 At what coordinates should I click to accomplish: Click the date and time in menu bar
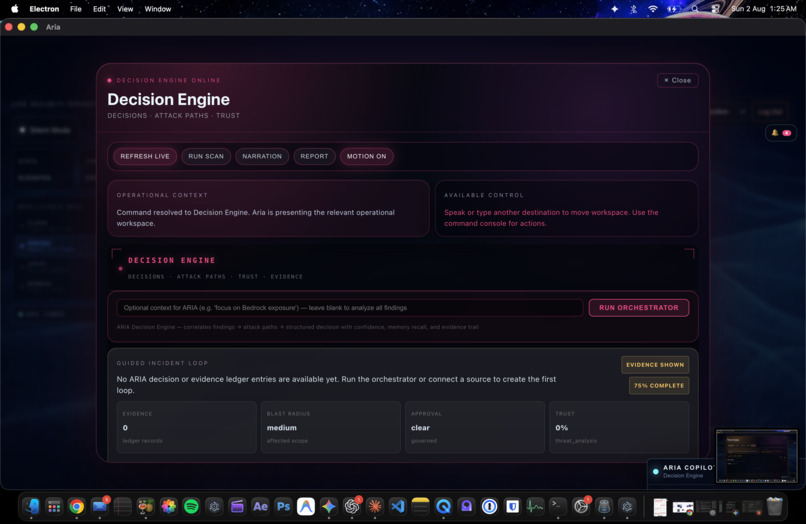(763, 9)
